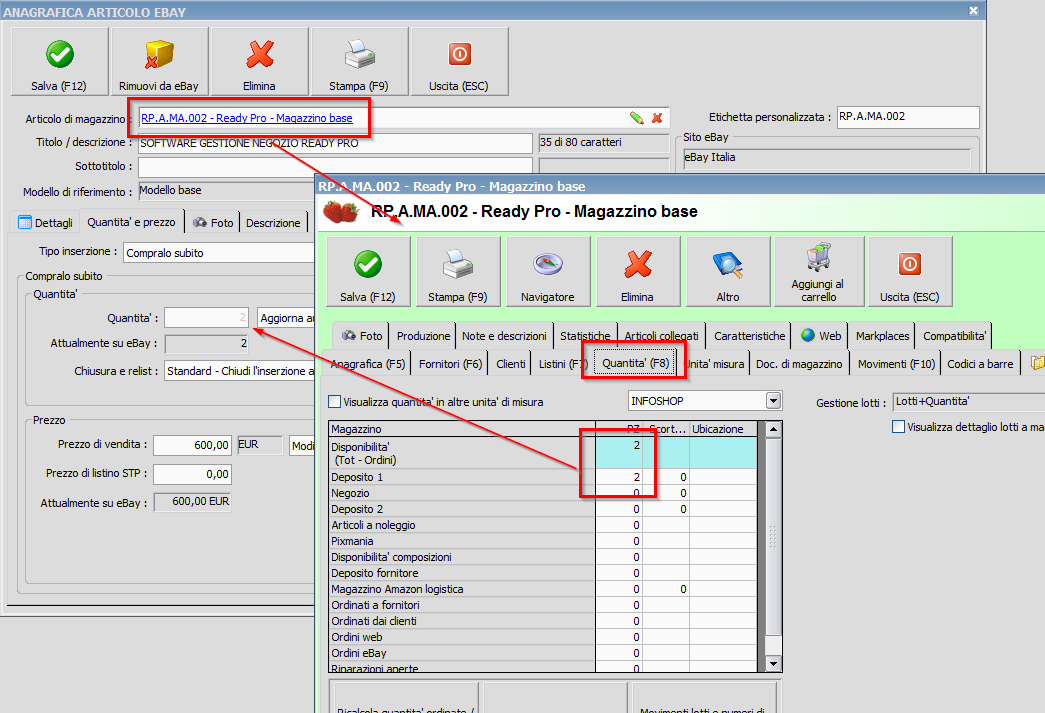Open the Clienti tab
1045x713 pixels.
[511, 364]
